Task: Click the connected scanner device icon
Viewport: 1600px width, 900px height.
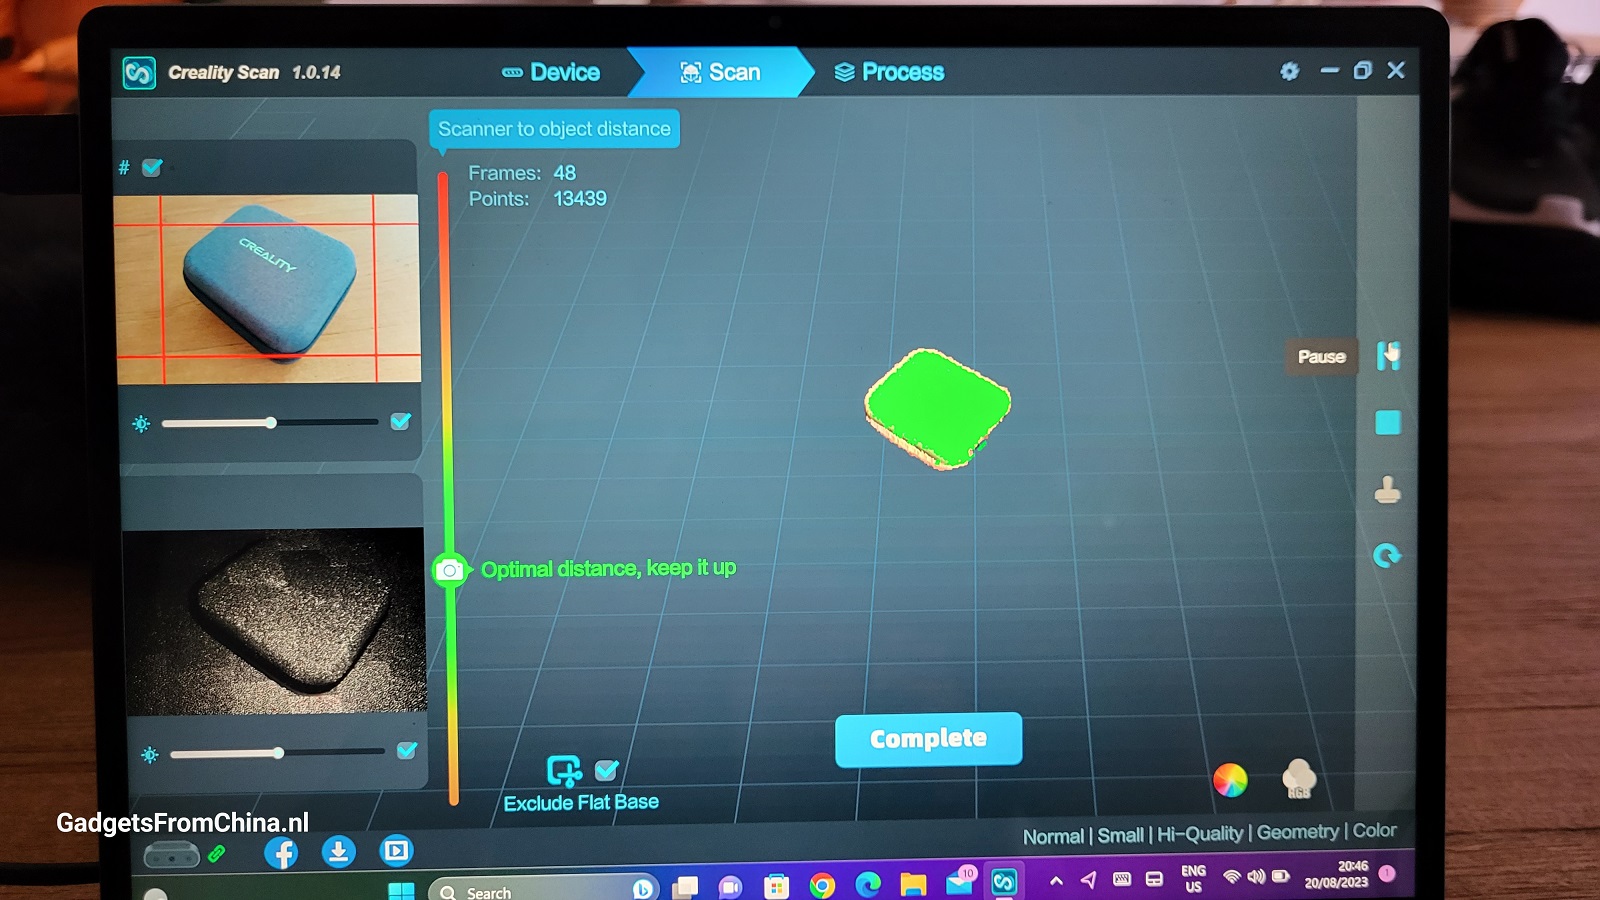Action: (171, 855)
